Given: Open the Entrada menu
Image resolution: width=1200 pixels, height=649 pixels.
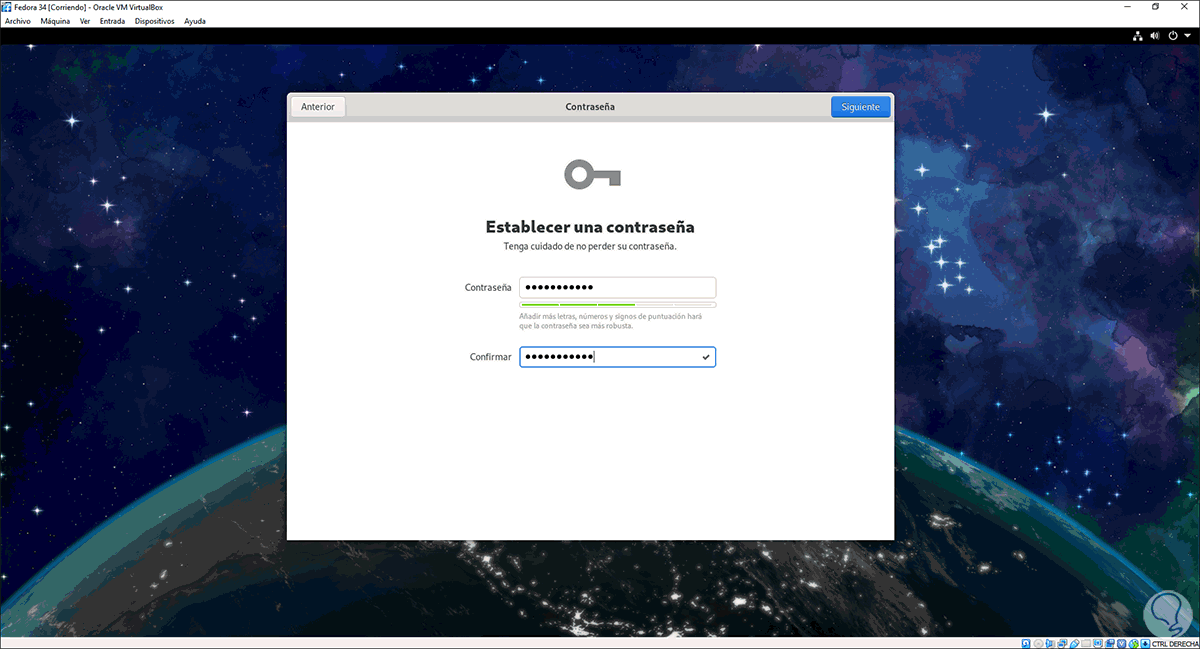Looking at the screenshot, I should [112, 21].
